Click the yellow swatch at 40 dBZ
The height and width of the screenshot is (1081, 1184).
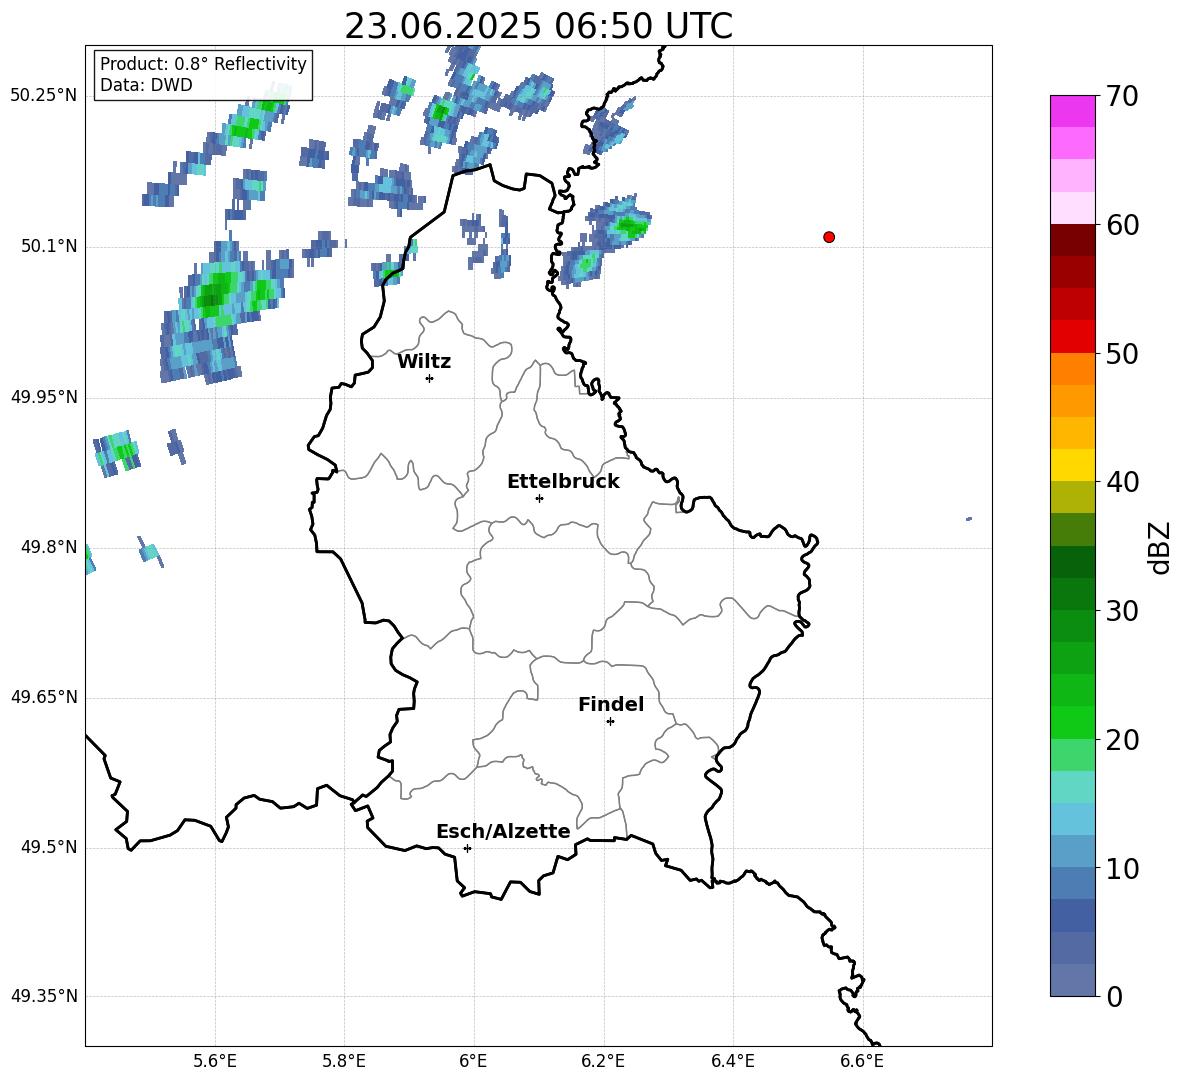(1072, 465)
